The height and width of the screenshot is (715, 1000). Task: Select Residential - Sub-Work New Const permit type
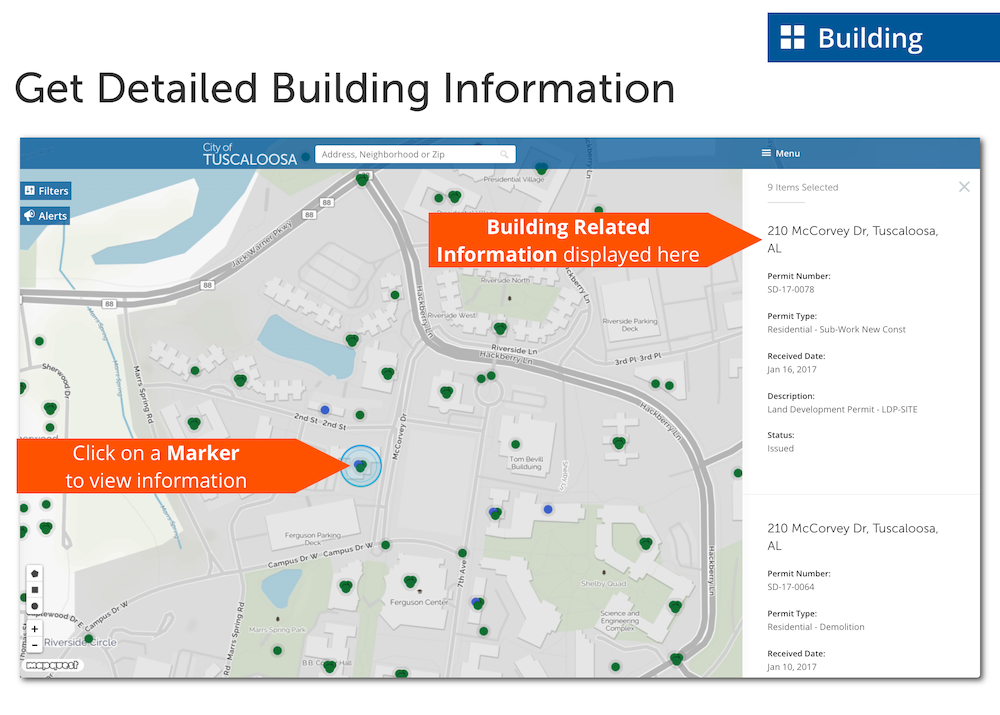836,330
